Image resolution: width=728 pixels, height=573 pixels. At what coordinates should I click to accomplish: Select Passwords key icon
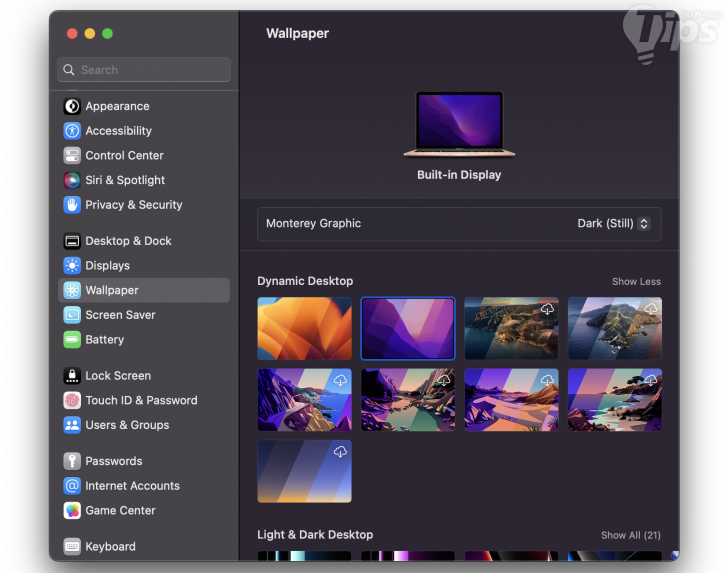[x=72, y=461]
